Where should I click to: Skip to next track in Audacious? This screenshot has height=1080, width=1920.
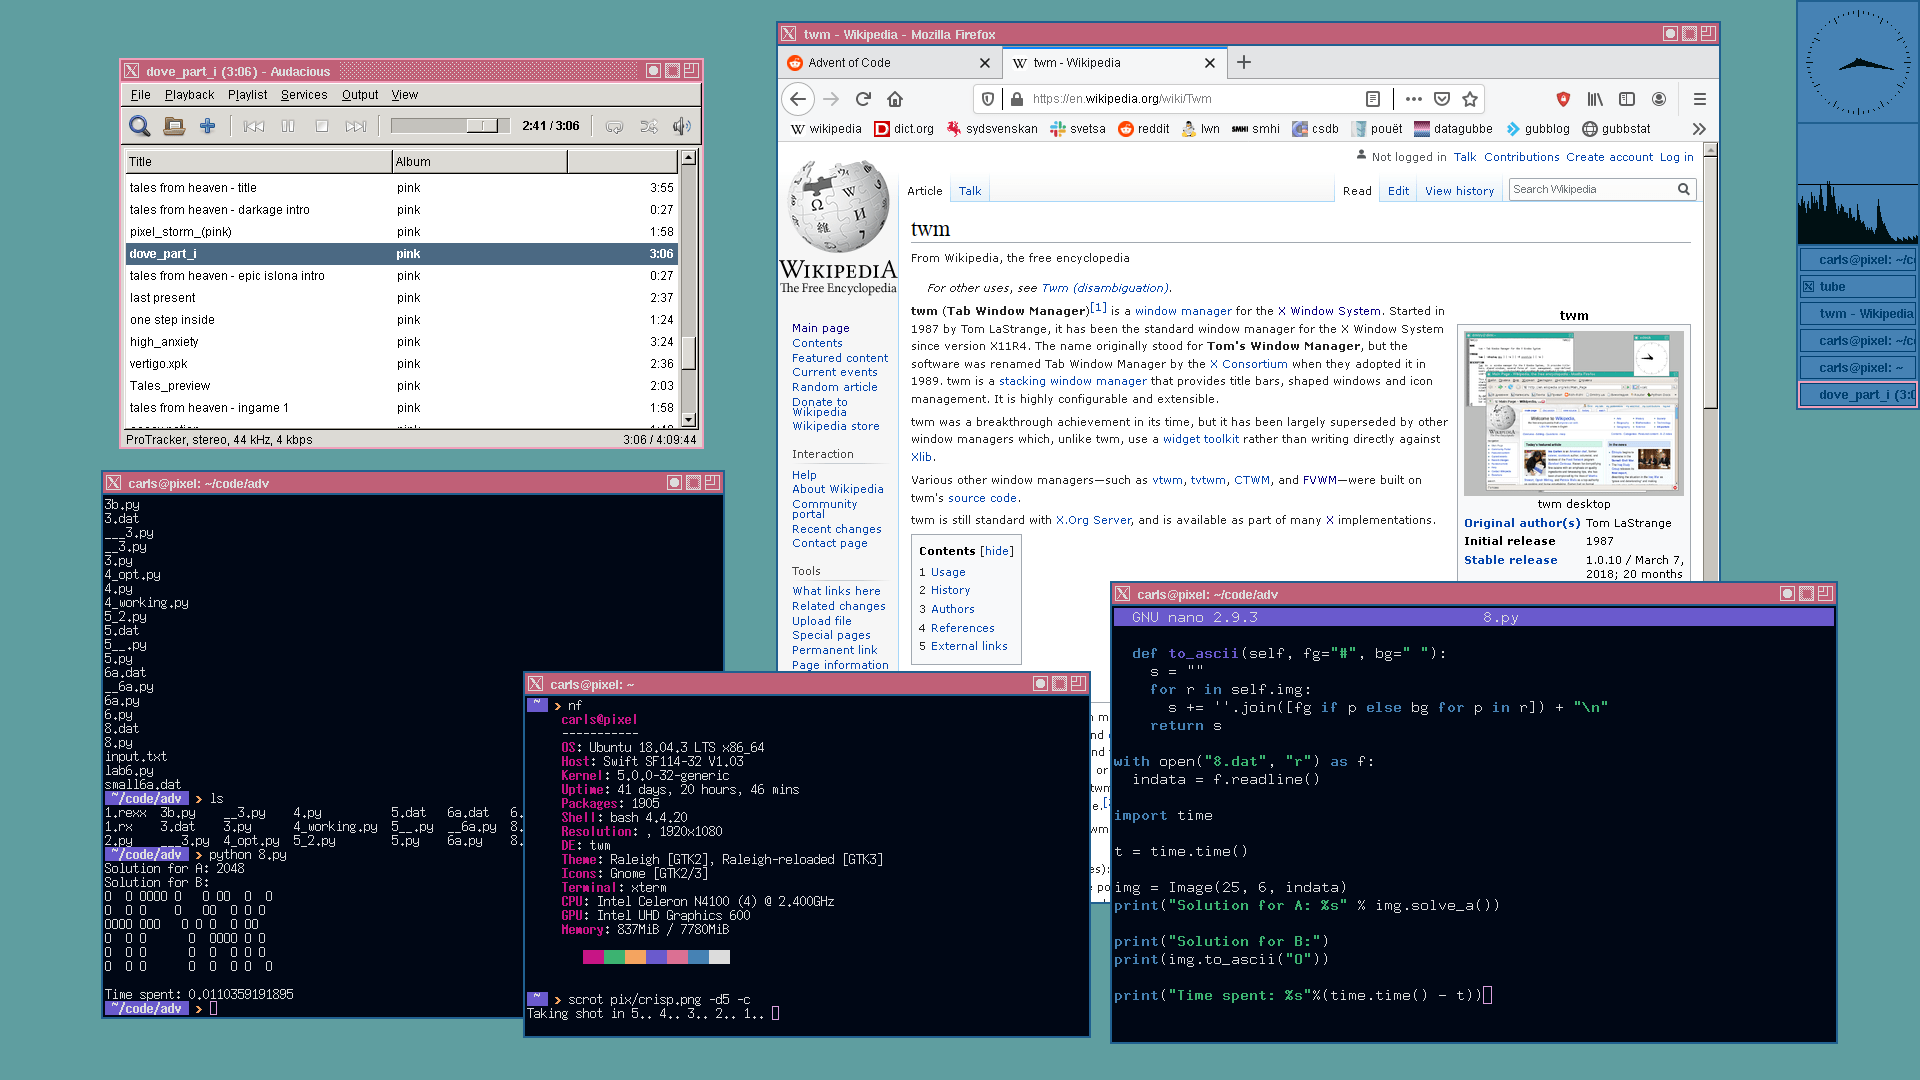coord(355,126)
